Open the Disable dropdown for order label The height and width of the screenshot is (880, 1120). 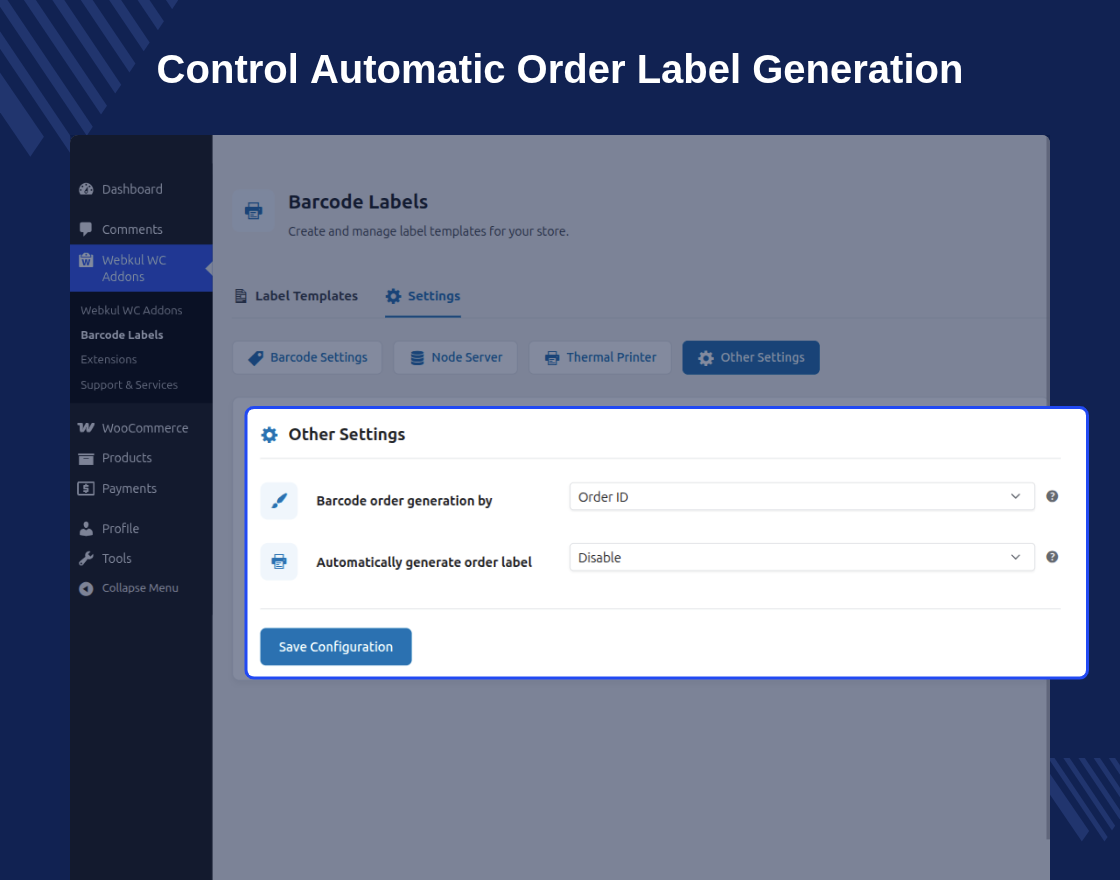point(802,558)
